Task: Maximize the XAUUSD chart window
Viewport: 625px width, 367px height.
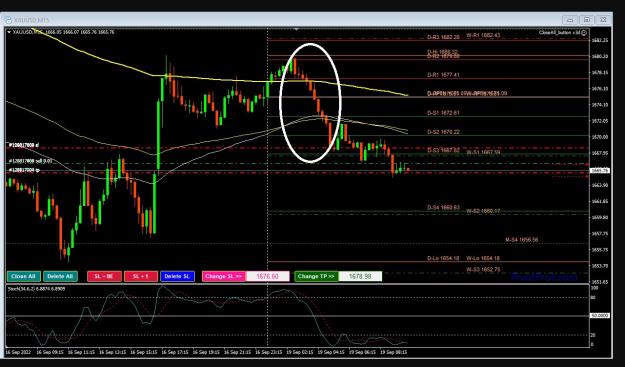Action: [x=587, y=20]
